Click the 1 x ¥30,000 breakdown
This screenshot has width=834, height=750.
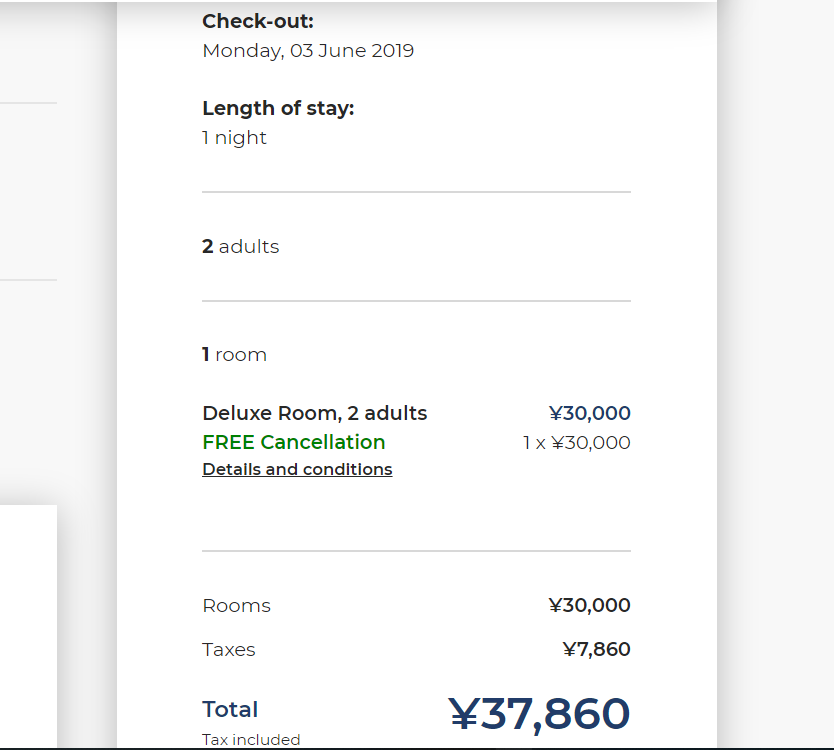(x=576, y=443)
